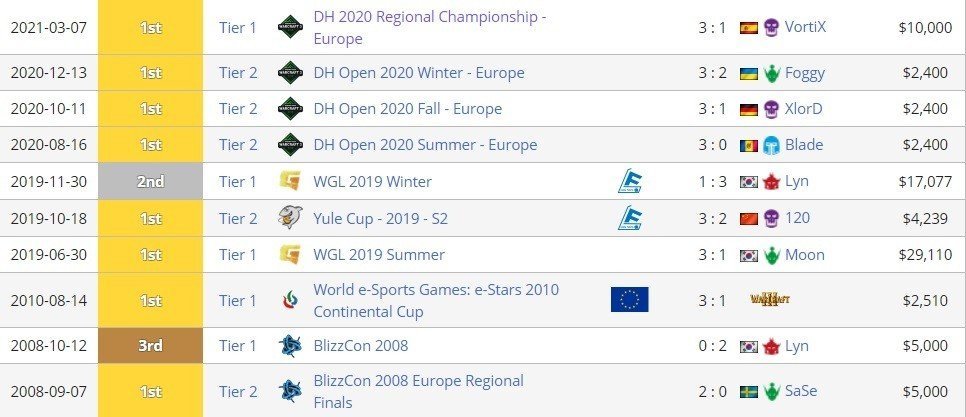Open BlizzCon 2008 Europe Regional Finals link
966x417 pixels.
tap(418, 391)
